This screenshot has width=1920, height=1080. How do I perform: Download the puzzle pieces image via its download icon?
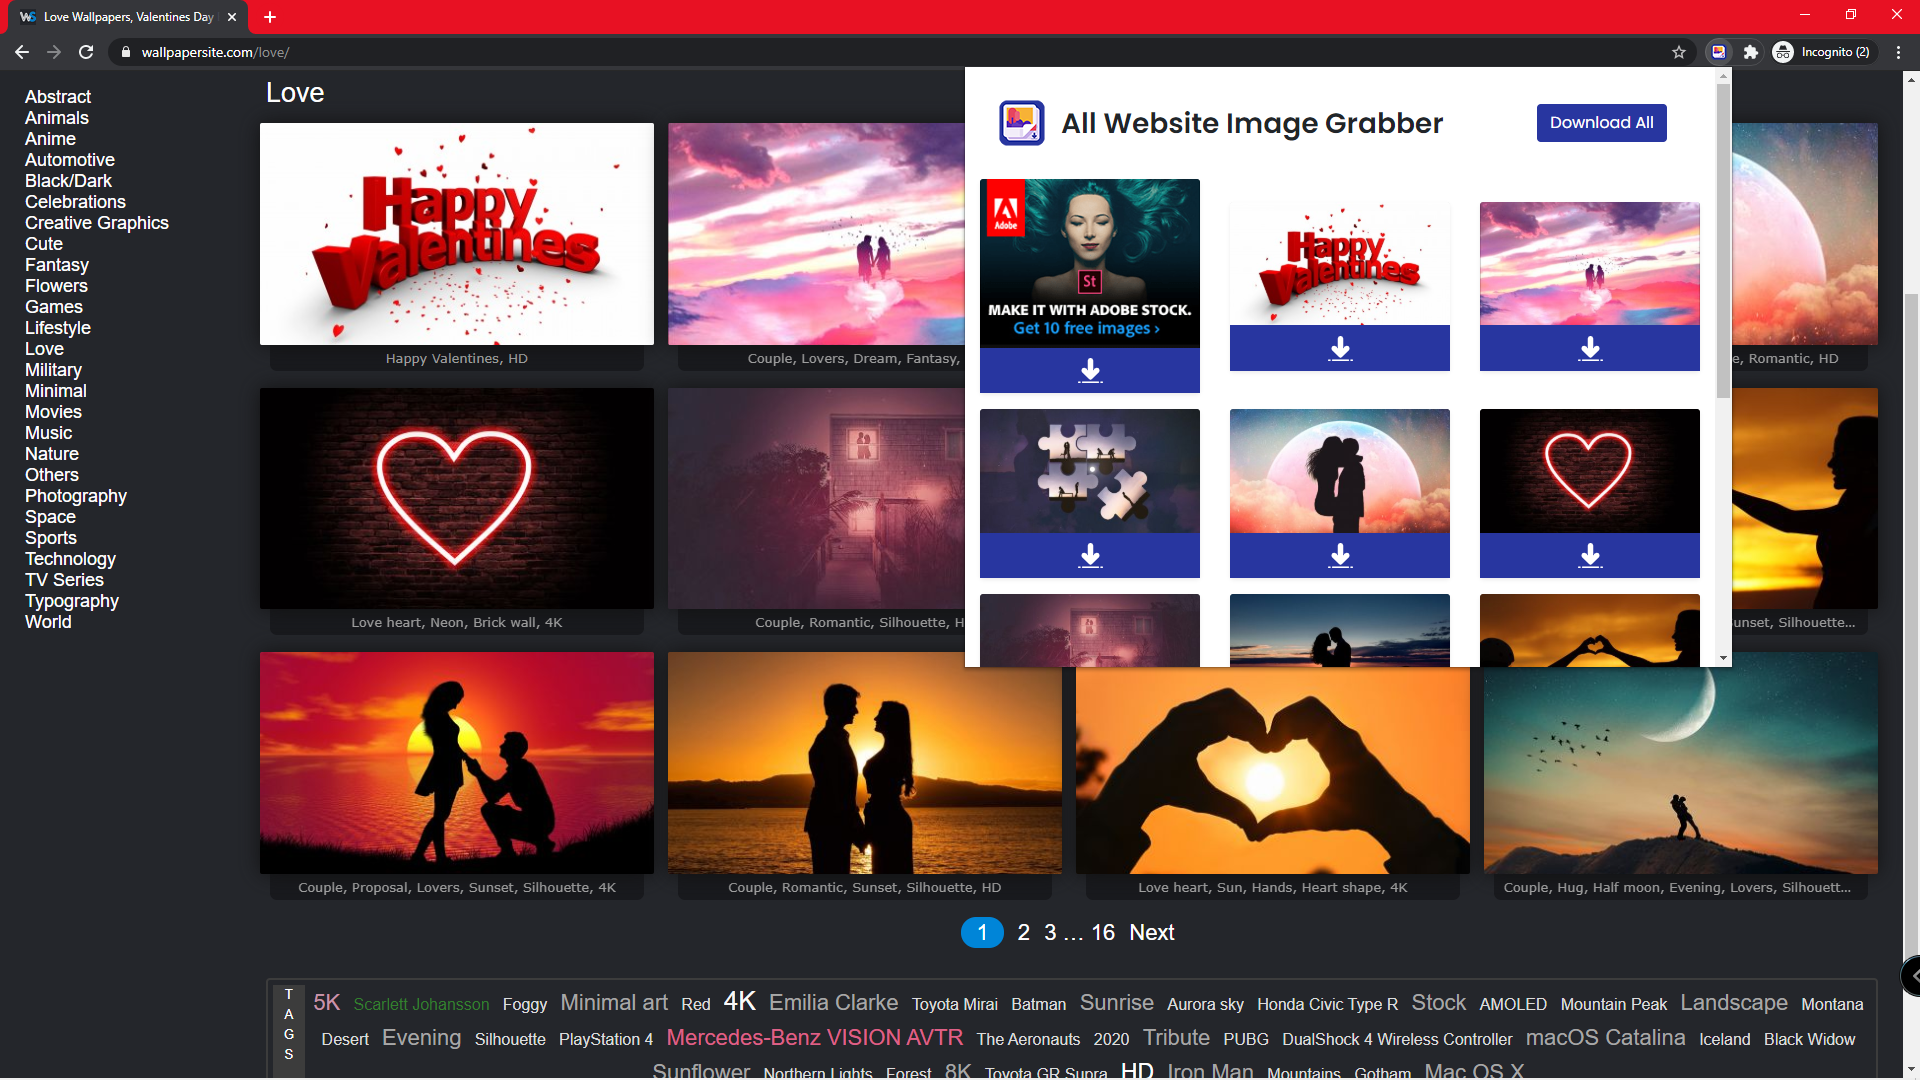coord(1090,556)
